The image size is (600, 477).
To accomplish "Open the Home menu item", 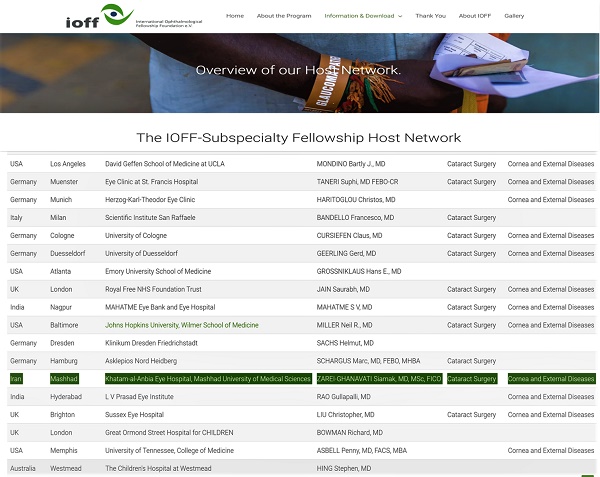I will pyautogui.click(x=235, y=16).
